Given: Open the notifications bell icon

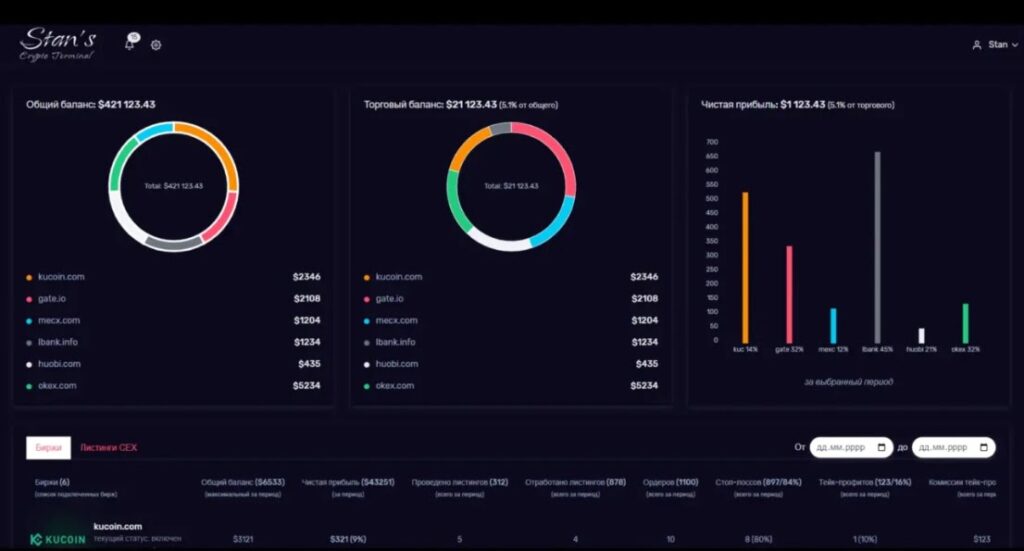Looking at the screenshot, I should click(x=131, y=42).
